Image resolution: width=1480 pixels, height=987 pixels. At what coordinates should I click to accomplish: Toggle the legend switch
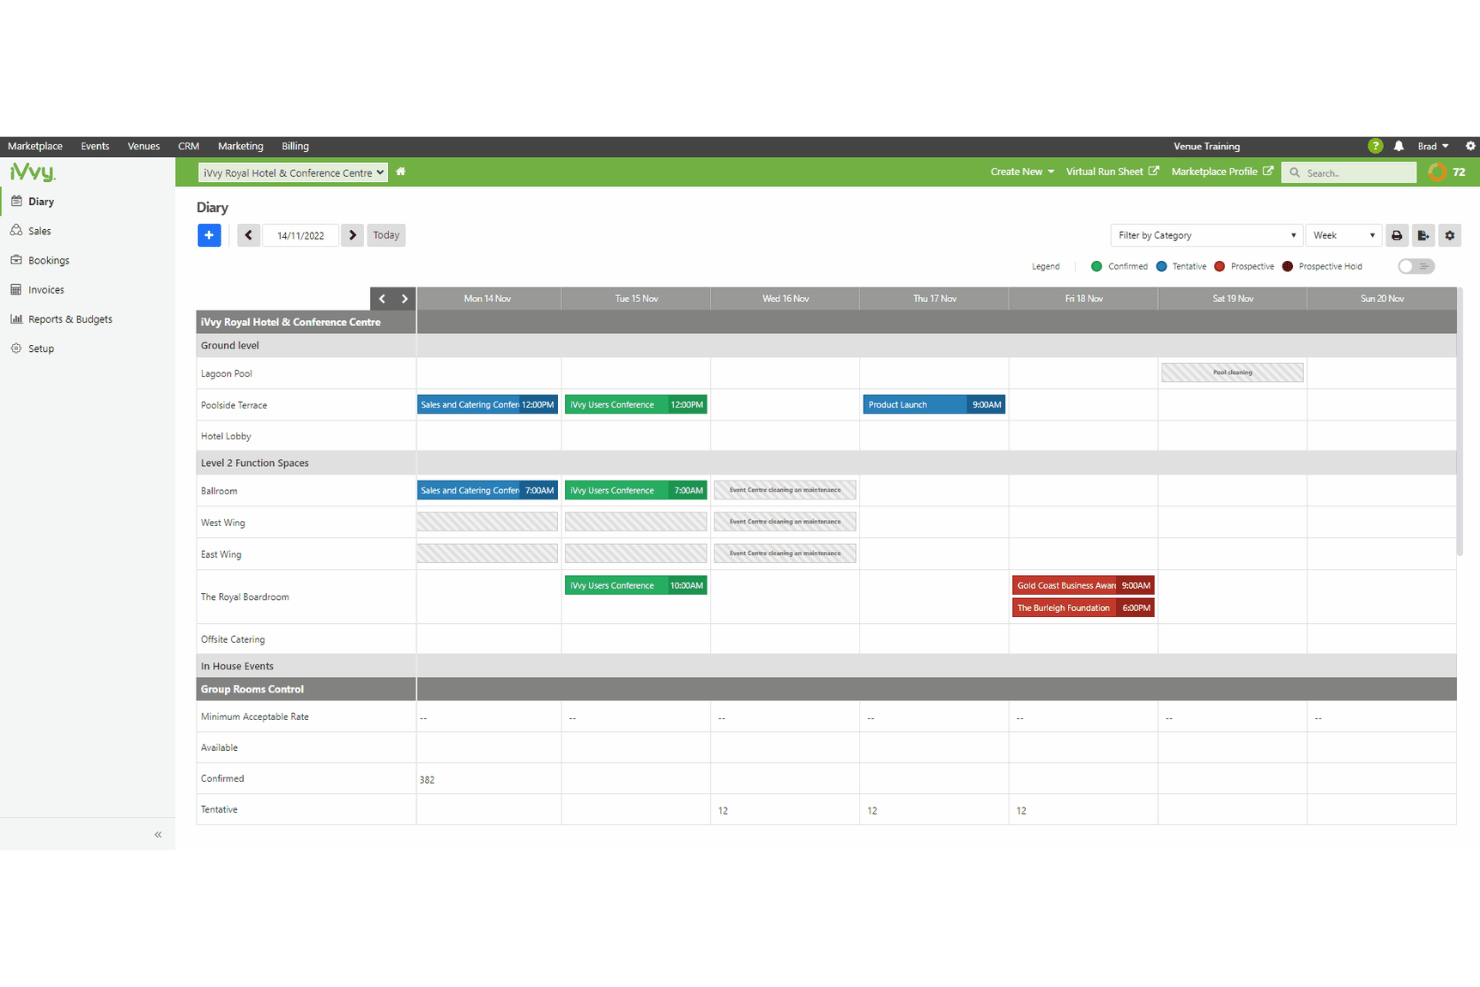pos(1416,266)
